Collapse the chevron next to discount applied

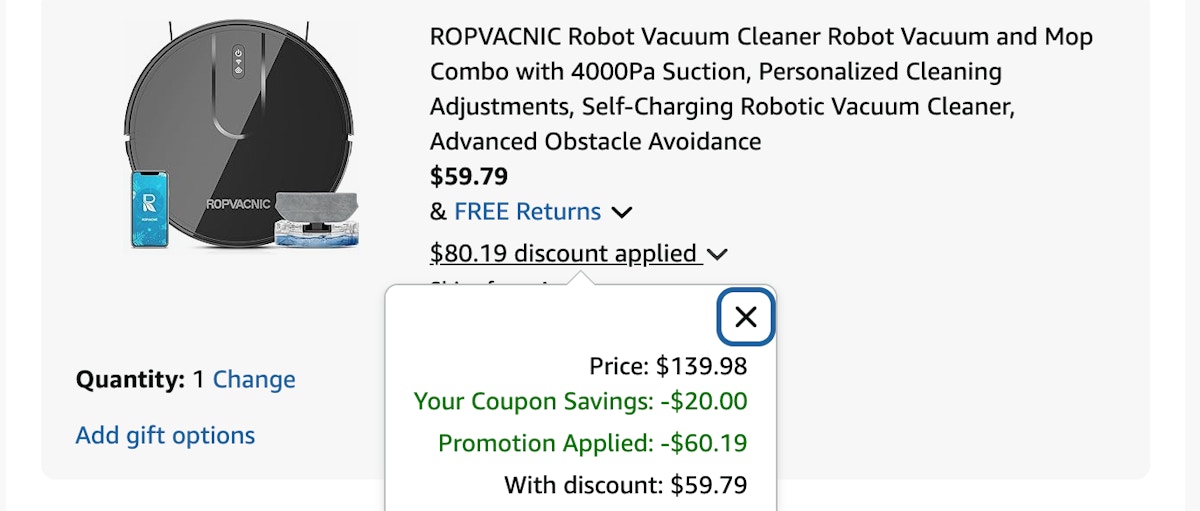coord(717,254)
